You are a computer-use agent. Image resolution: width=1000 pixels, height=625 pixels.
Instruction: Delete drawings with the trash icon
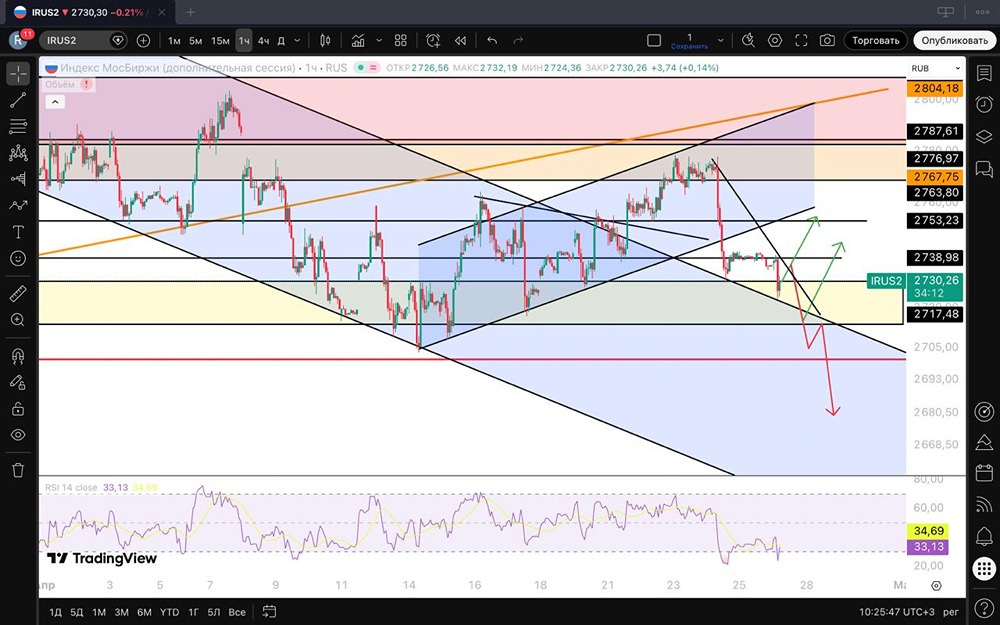(18, 471)
